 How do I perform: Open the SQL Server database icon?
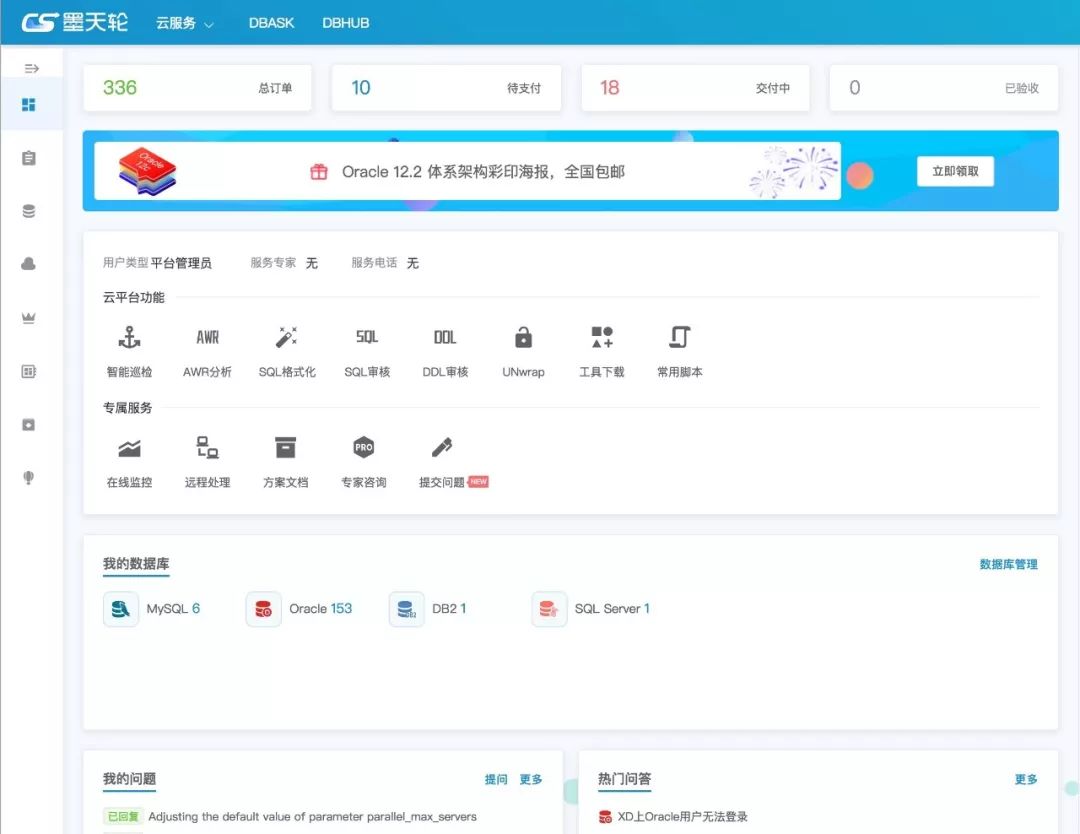pyautogui.click(x=549, y=609)
